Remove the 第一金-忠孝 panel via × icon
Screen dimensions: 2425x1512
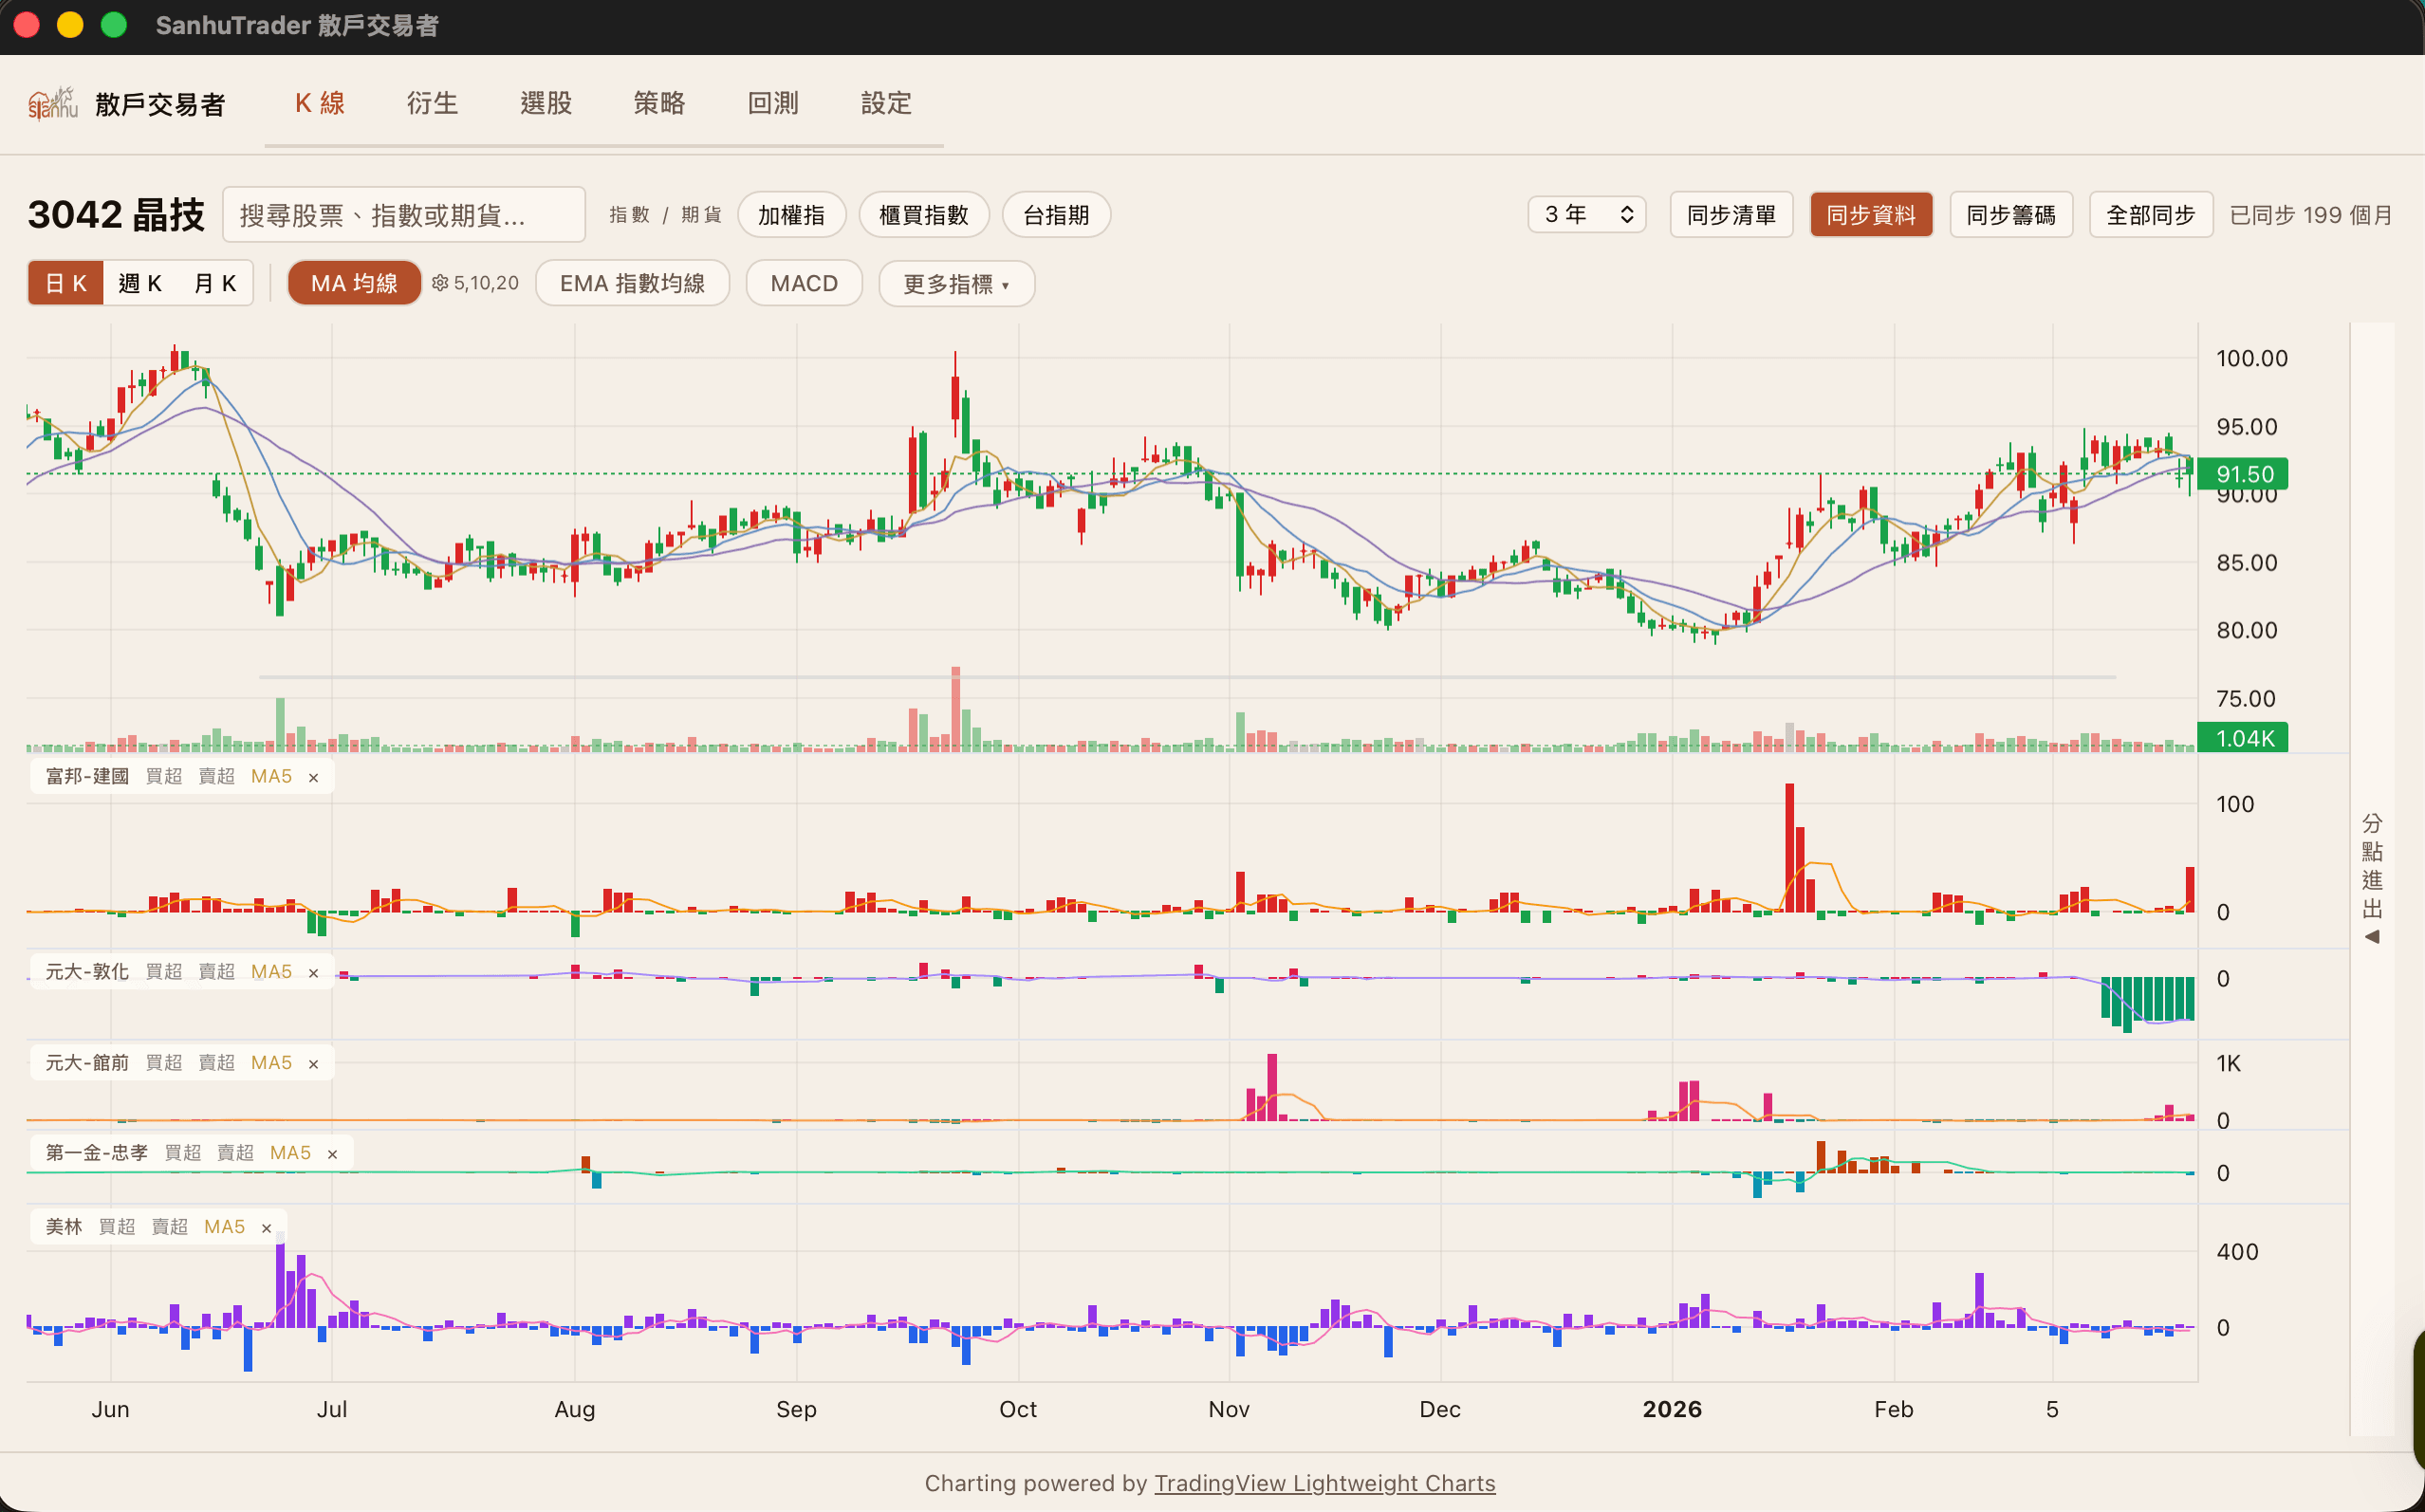332,1154
